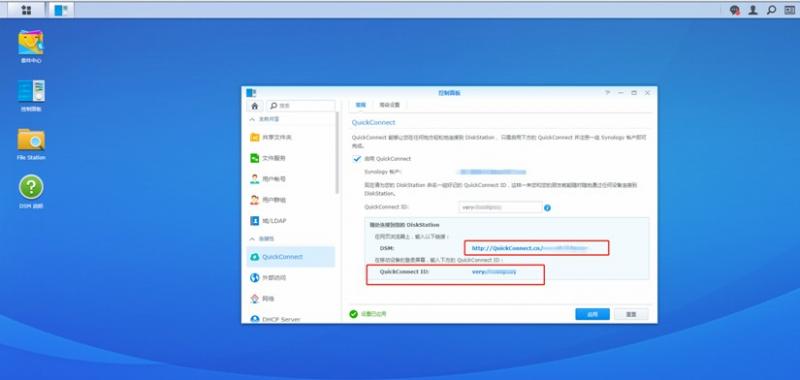Click the blue Apply button
The height and width of the screenshot is (380, 800).
[x=592, y=314]
